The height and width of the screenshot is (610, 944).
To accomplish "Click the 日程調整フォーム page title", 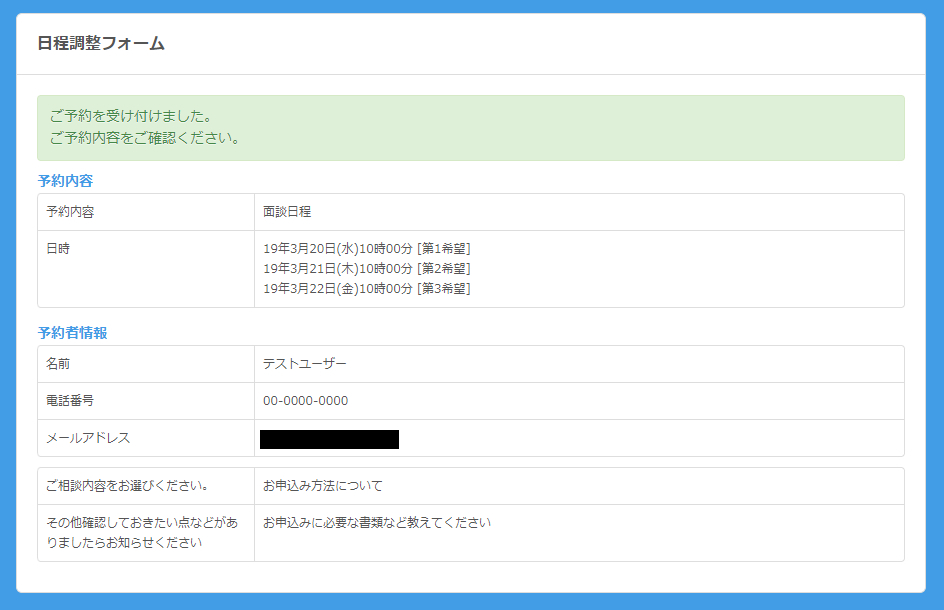I will [x=101, y=43].
